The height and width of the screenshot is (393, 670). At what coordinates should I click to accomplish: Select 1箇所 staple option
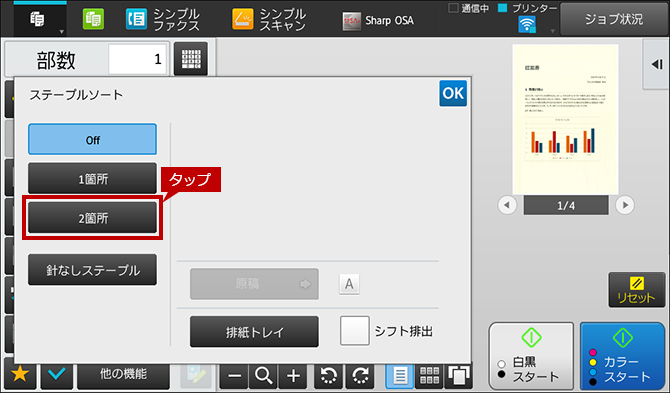point(92,179)
